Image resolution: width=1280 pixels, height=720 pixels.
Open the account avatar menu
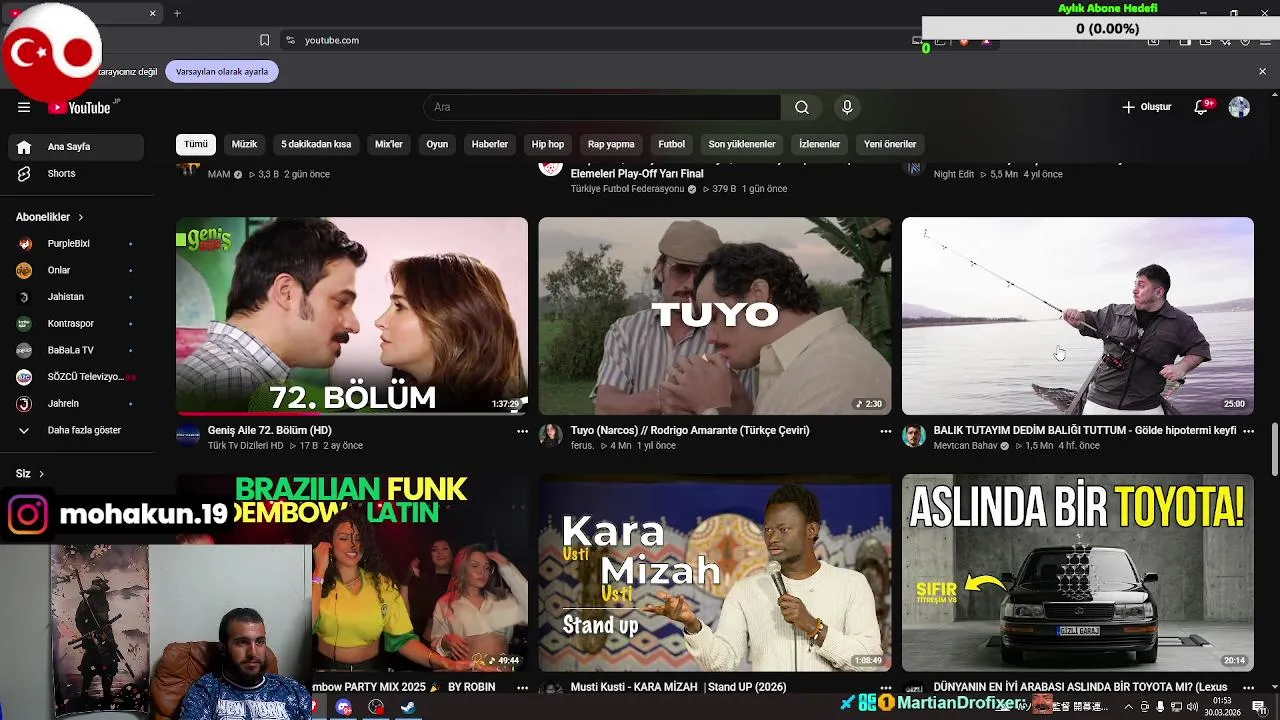pos(1239,107)
